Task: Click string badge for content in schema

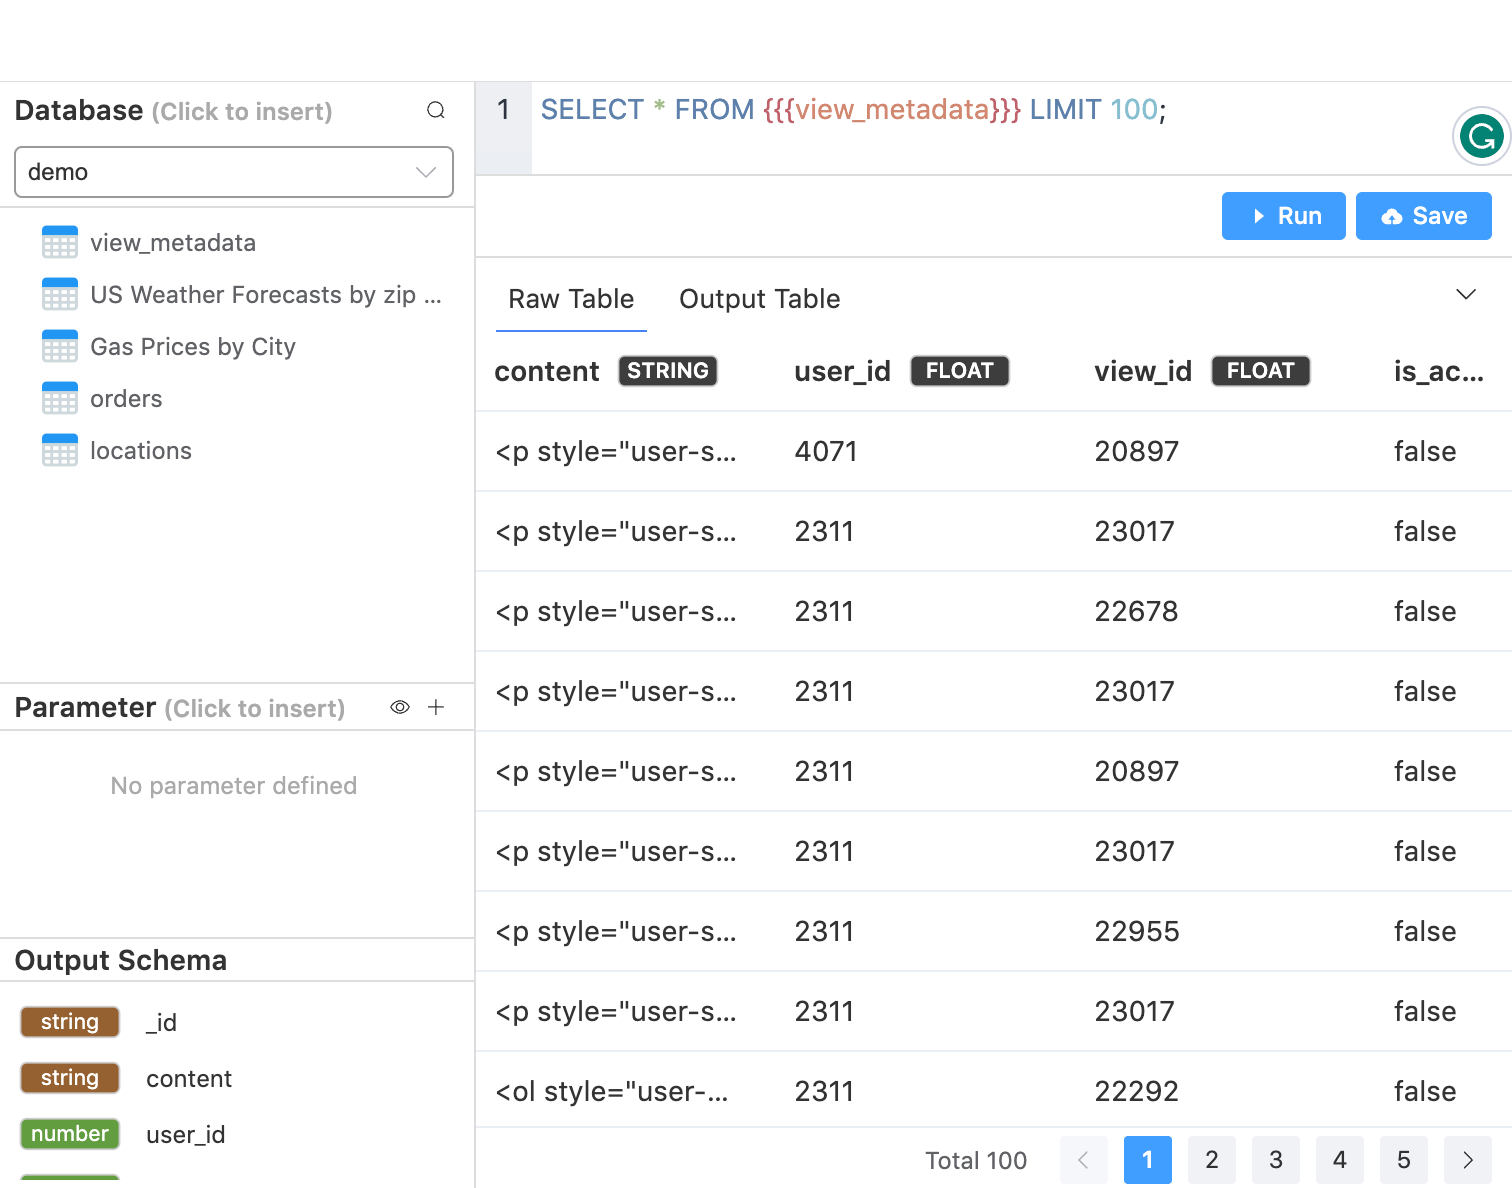Action: [x=70, y=1078]
